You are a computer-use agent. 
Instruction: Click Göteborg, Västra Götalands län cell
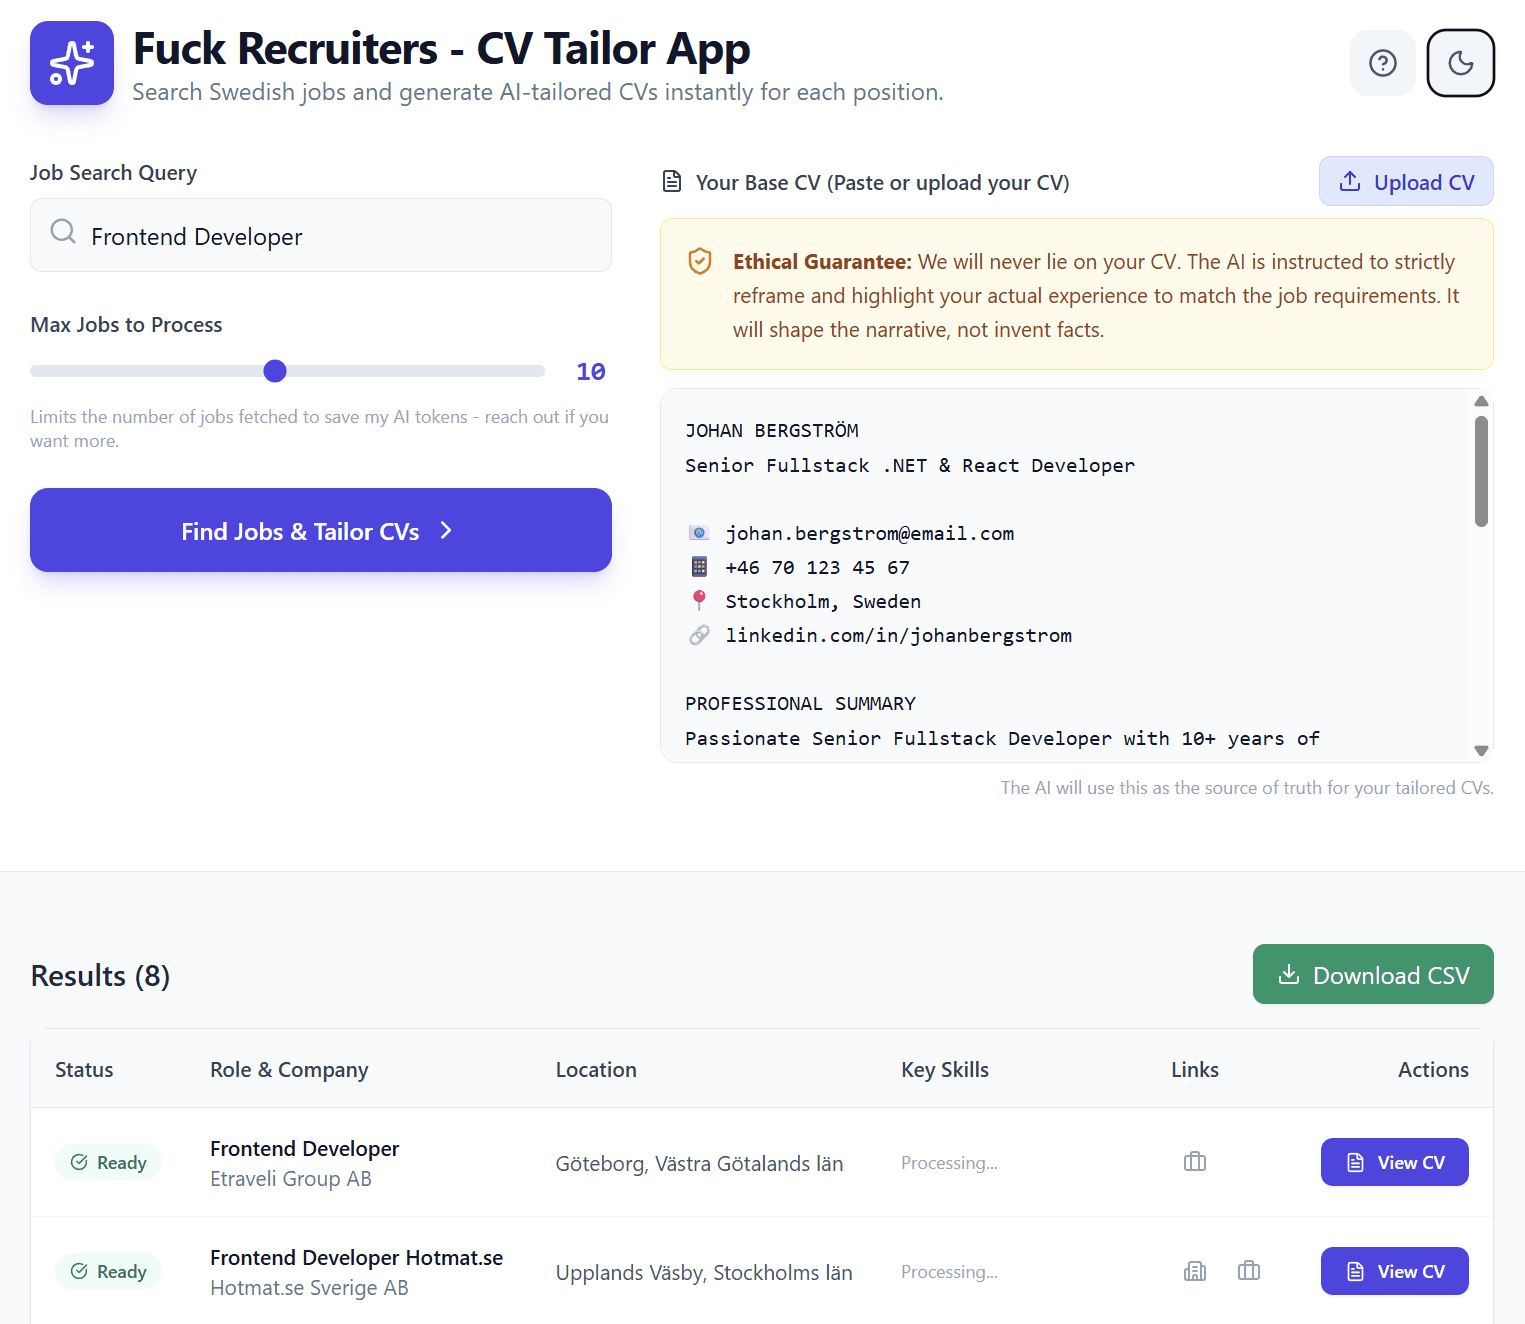699,1163
